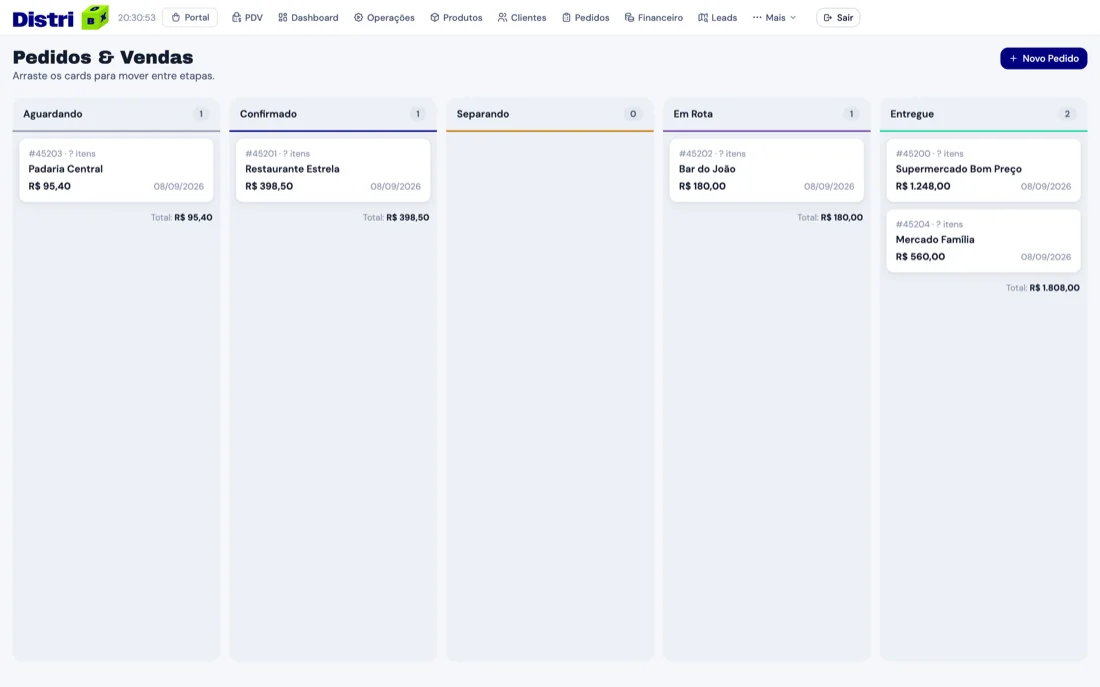Select the Supermercado Bom Preço card
Image resolution: width=1100 pixels, height=687 pixels.
coord(984,170)
